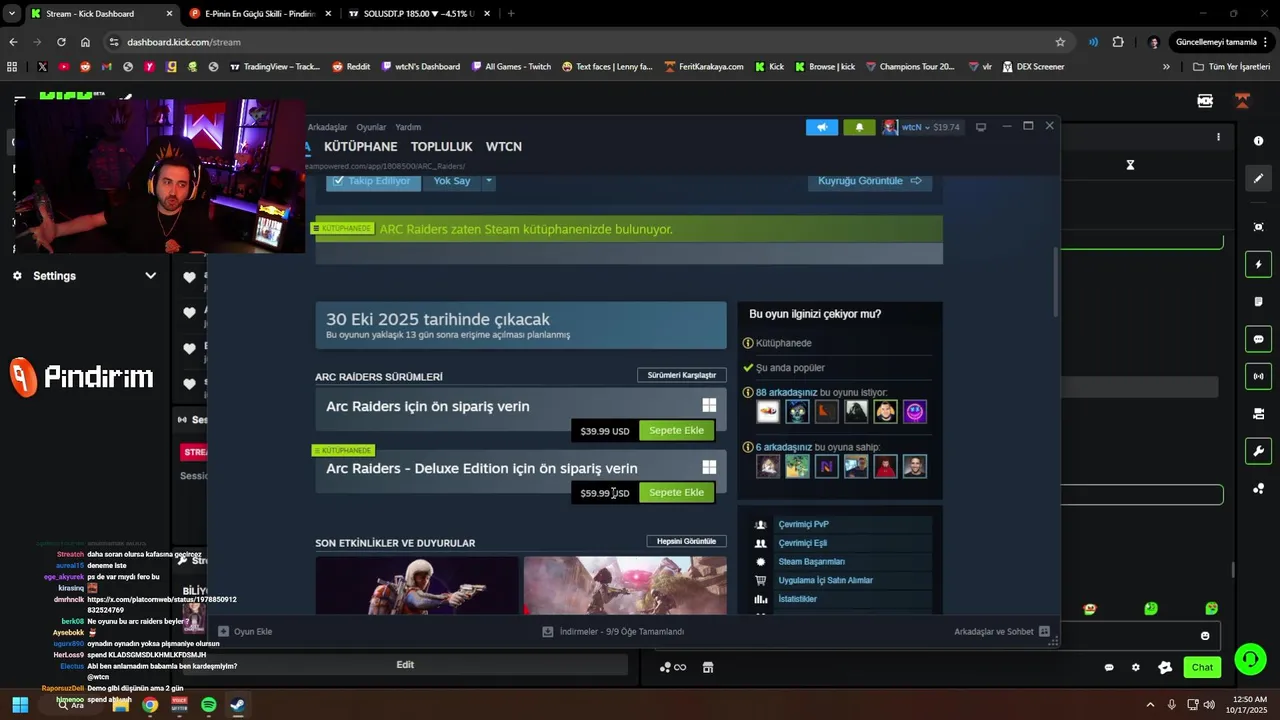Click Sürümleri Karşılaştır button

(682, 375)
